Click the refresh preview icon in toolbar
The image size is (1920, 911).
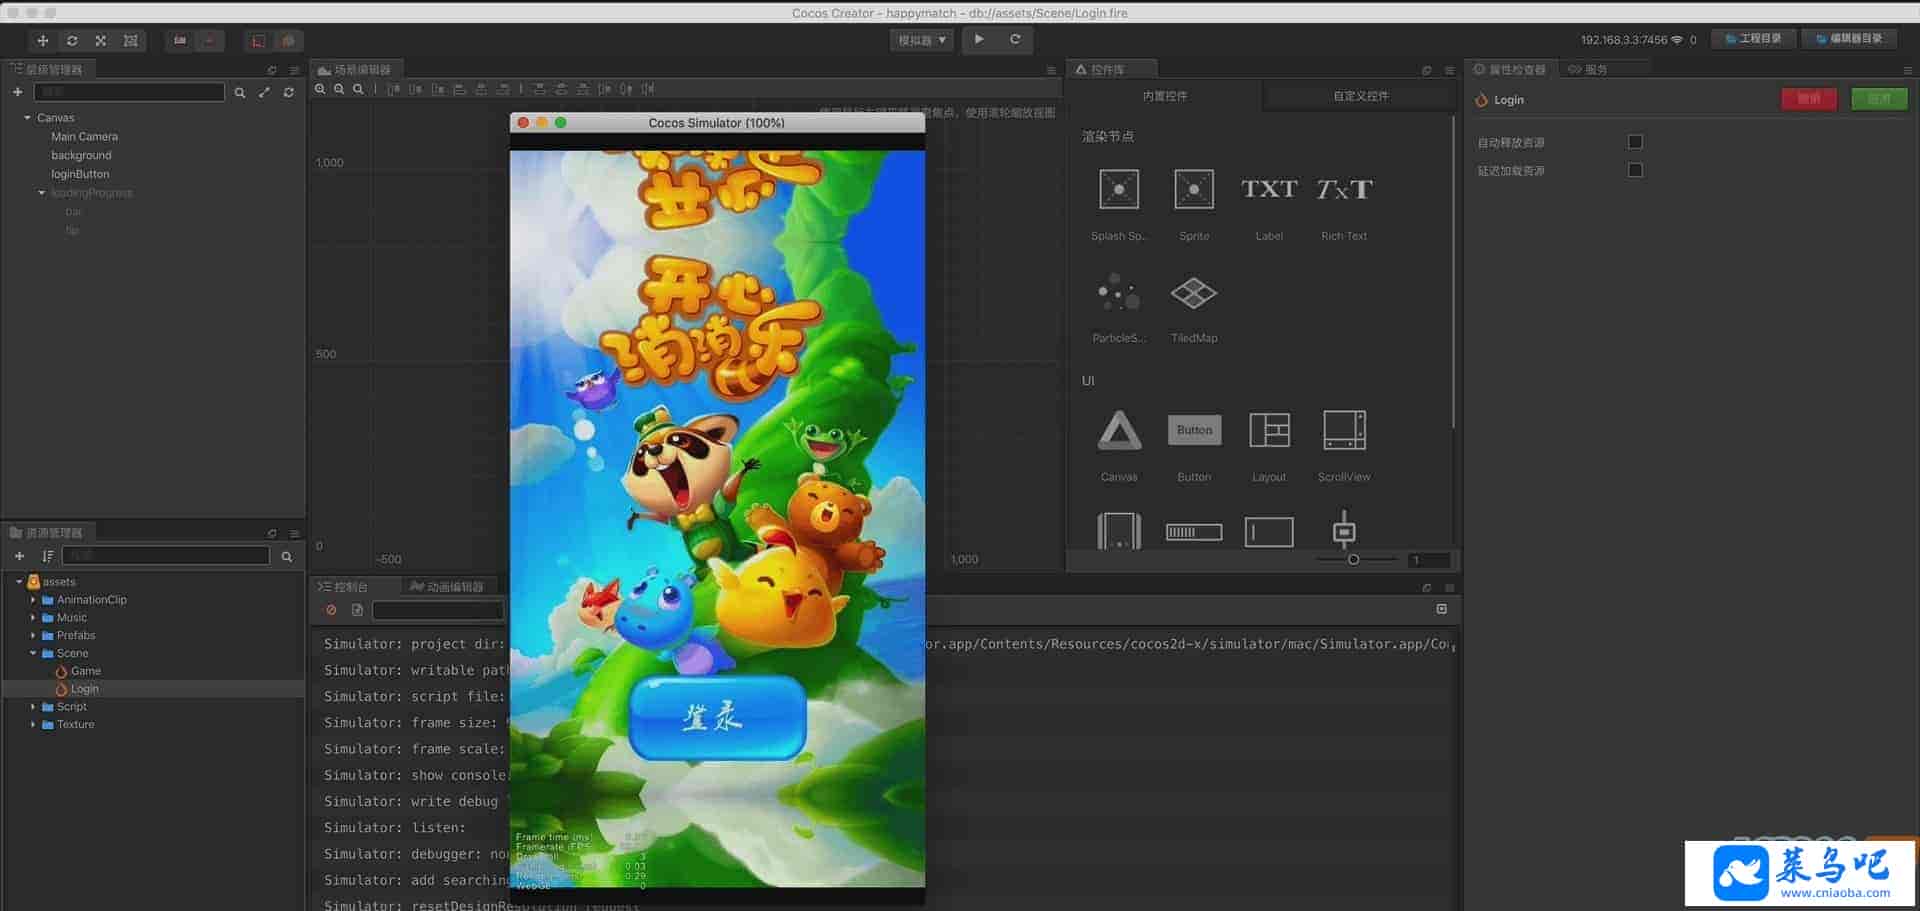pos(1015,40)
